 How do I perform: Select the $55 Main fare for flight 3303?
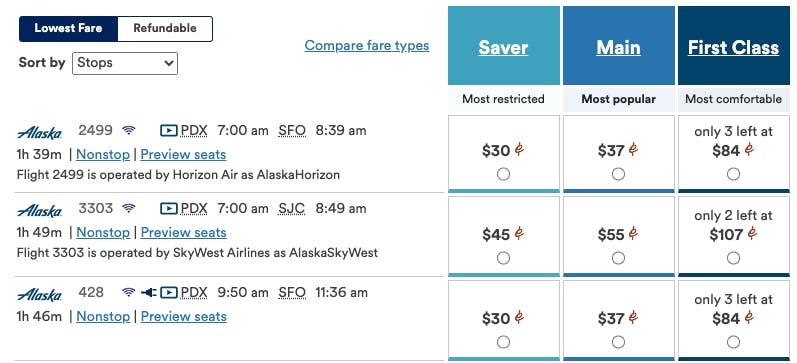[x=618, y=258]
